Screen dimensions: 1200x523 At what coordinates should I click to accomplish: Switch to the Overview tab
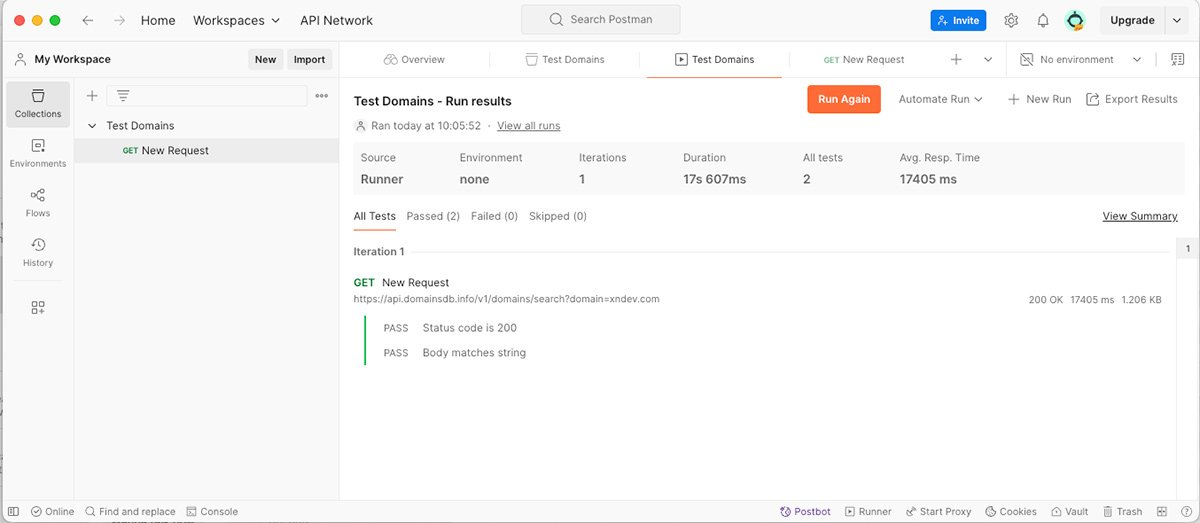[414, 60]
